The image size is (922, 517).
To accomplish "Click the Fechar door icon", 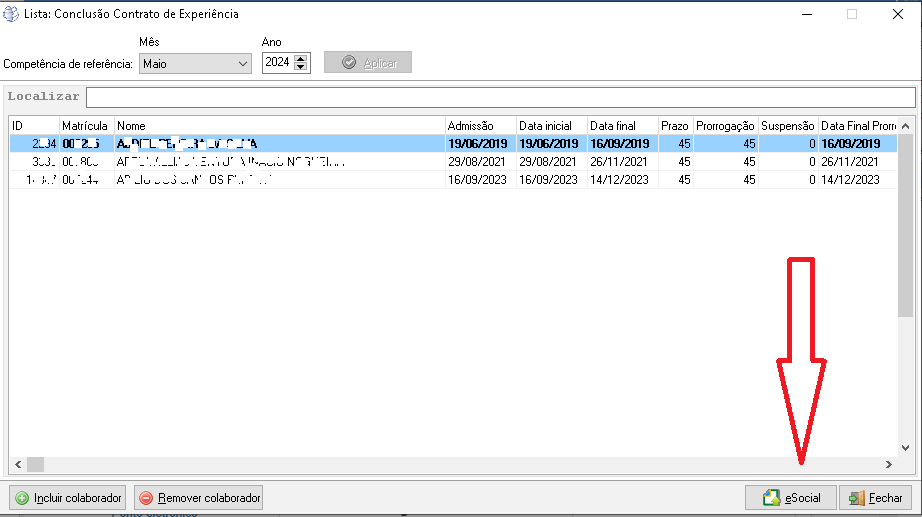I will click(x=857, y=498).
